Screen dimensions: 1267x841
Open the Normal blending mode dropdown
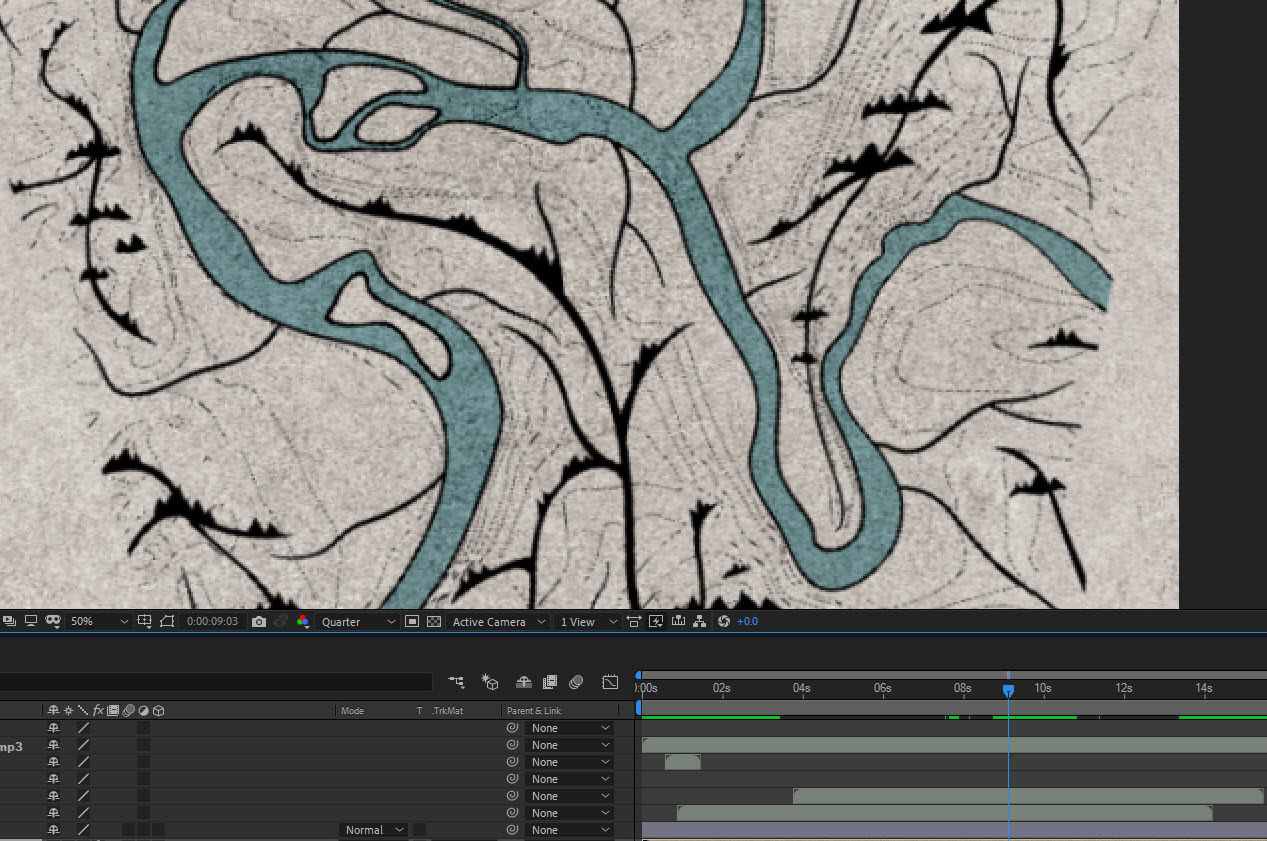click(x=374, y=830)
